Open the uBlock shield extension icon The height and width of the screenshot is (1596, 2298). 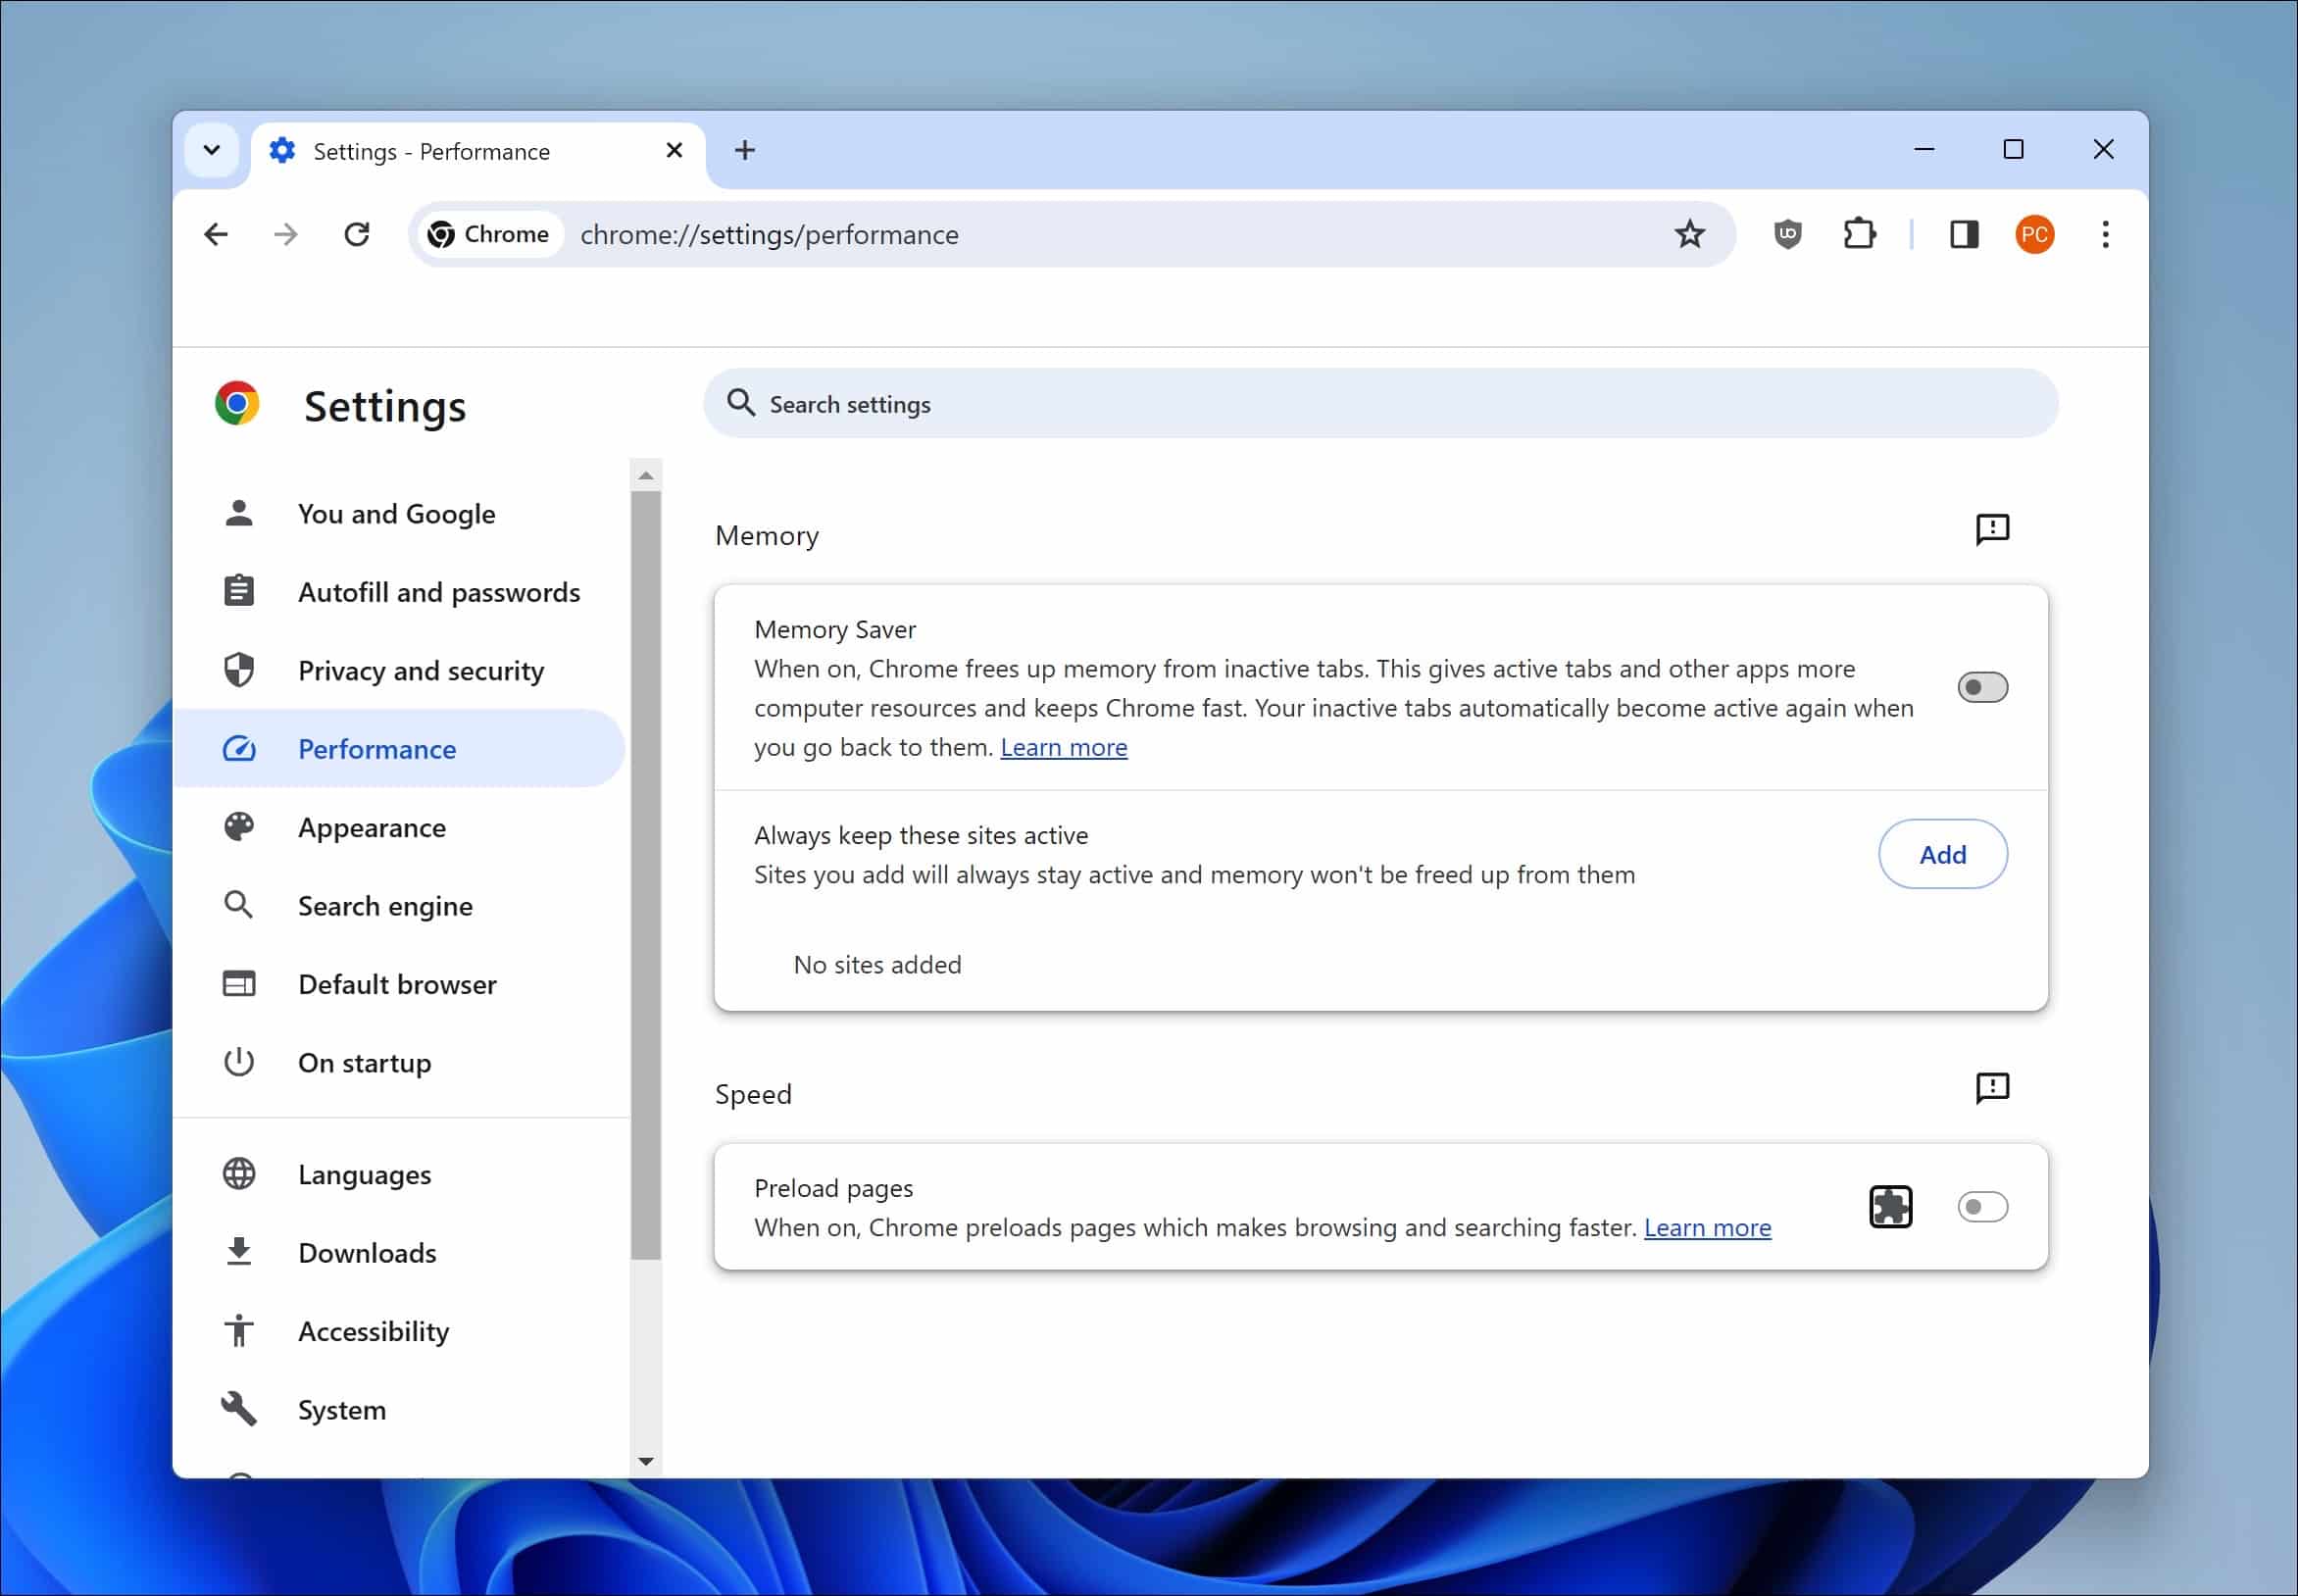click(1787, 234)
